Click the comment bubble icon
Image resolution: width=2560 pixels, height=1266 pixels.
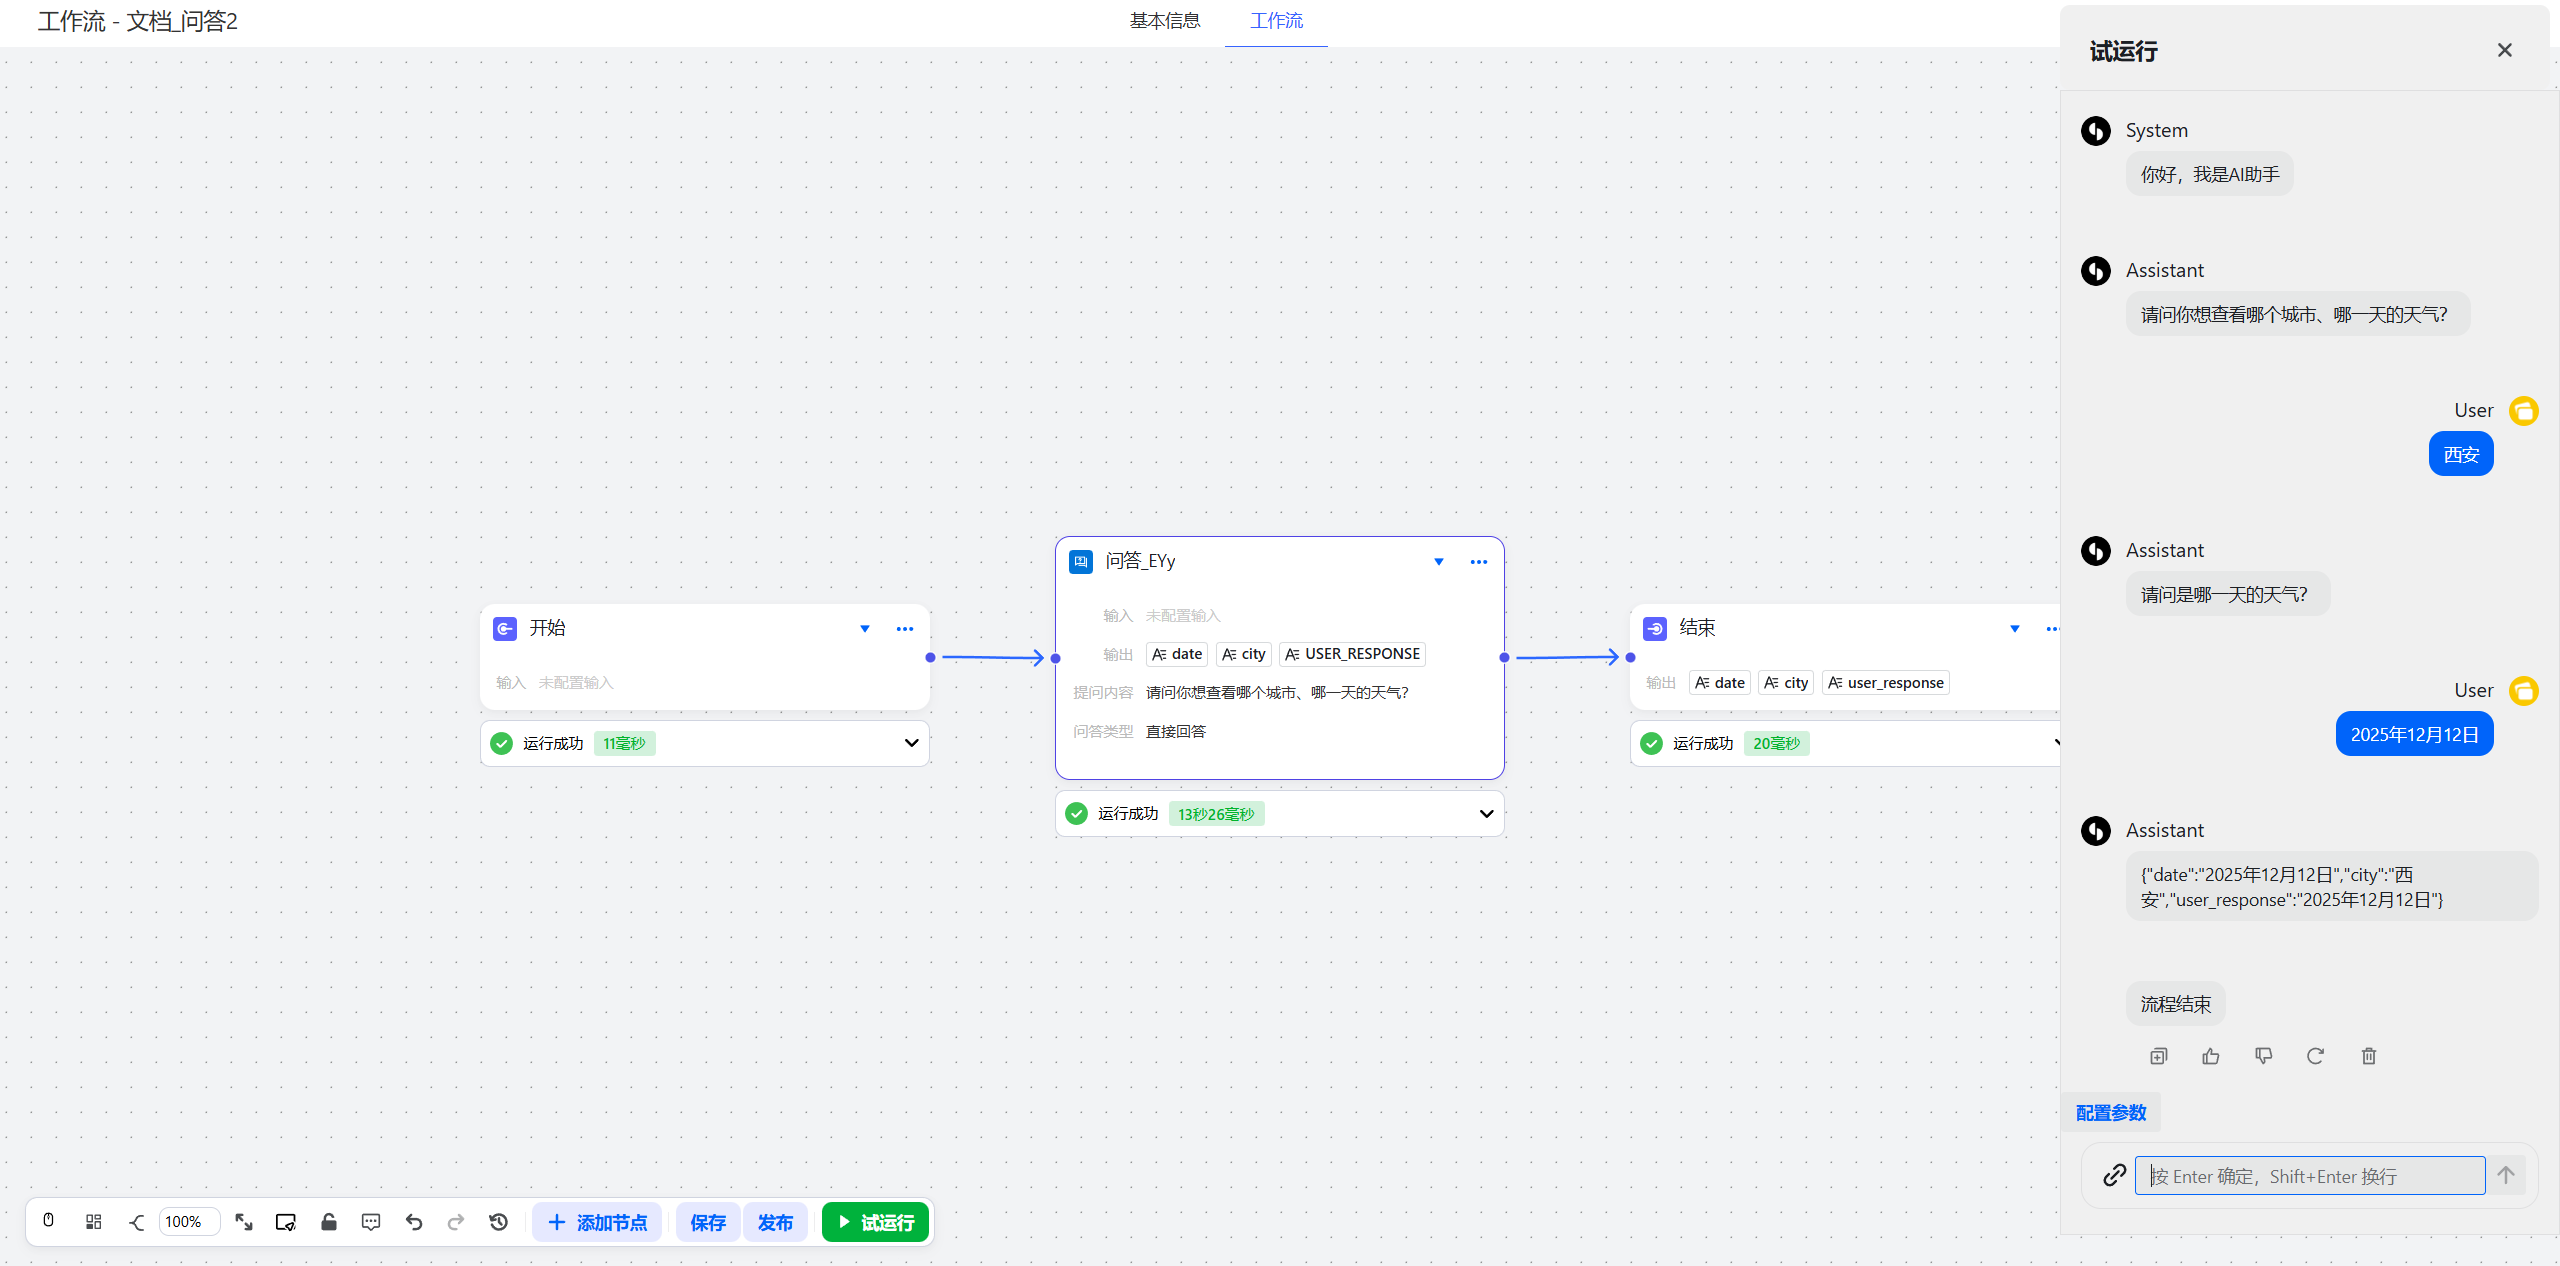tap(371, 1221)
